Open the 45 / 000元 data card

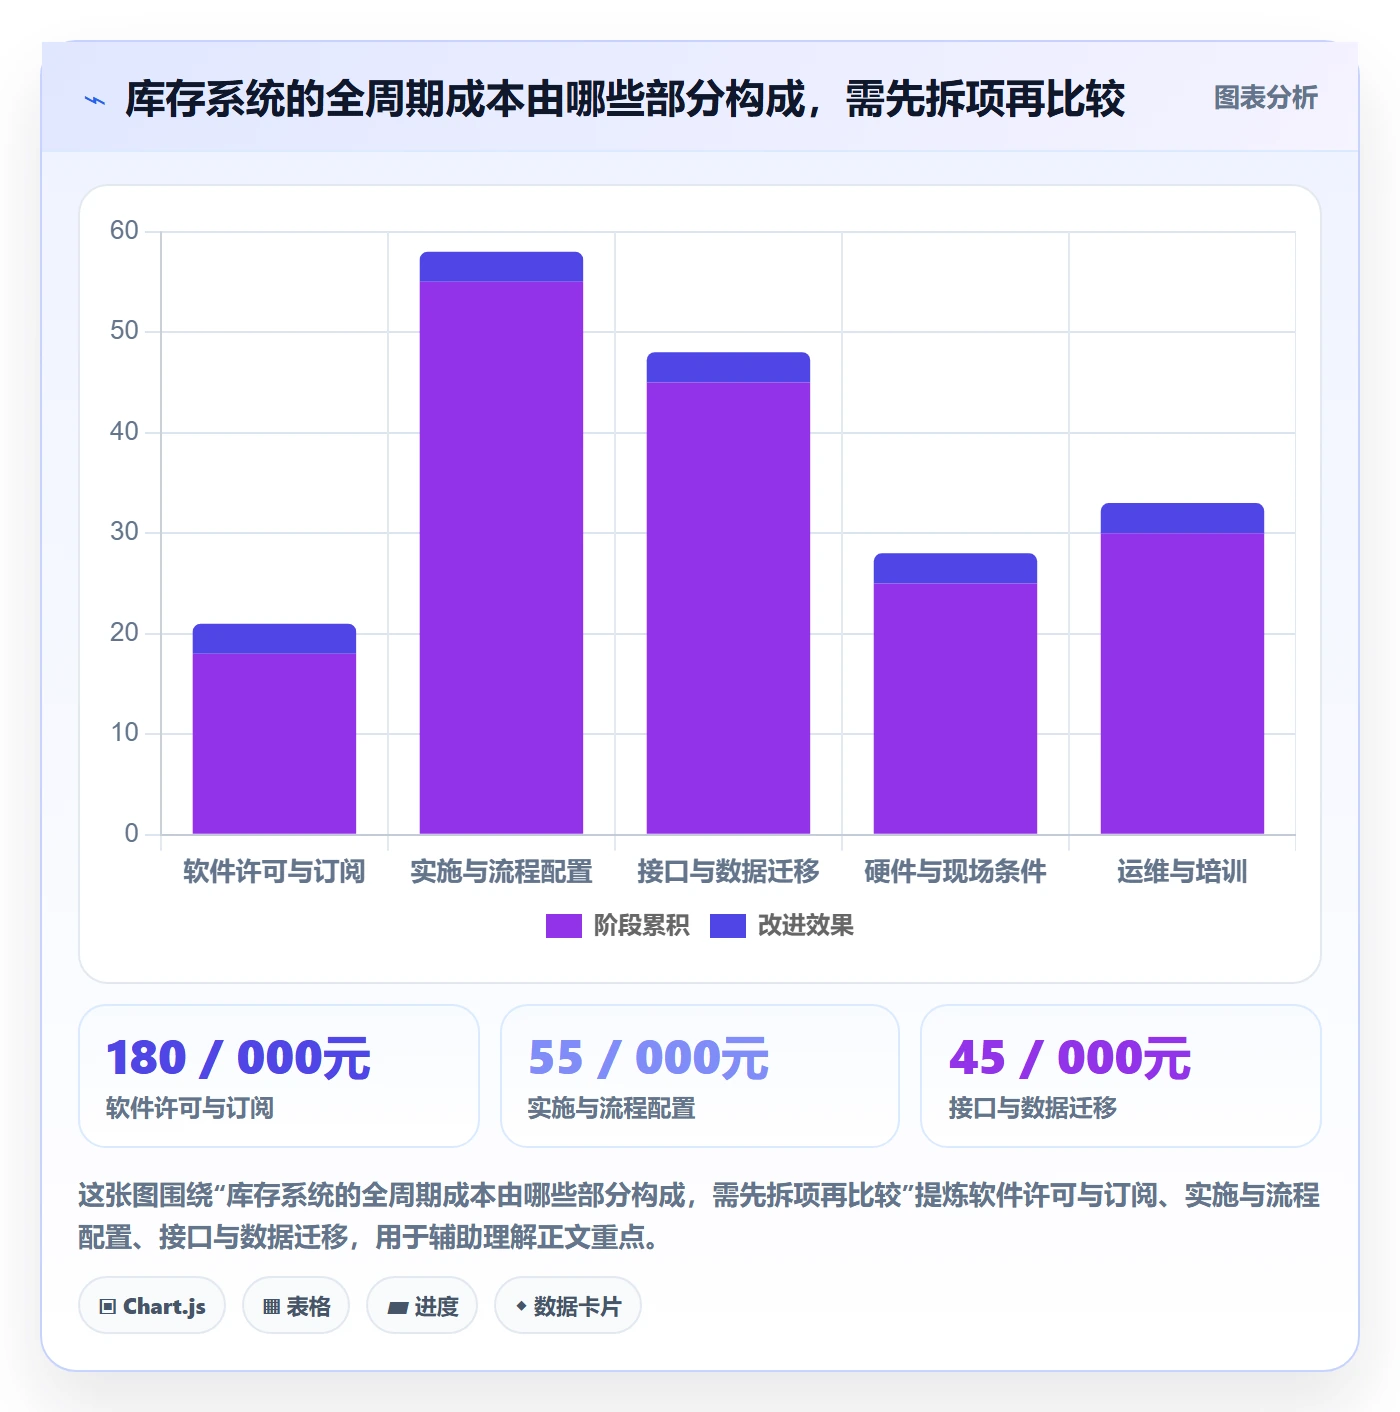pos(1121,1076)
